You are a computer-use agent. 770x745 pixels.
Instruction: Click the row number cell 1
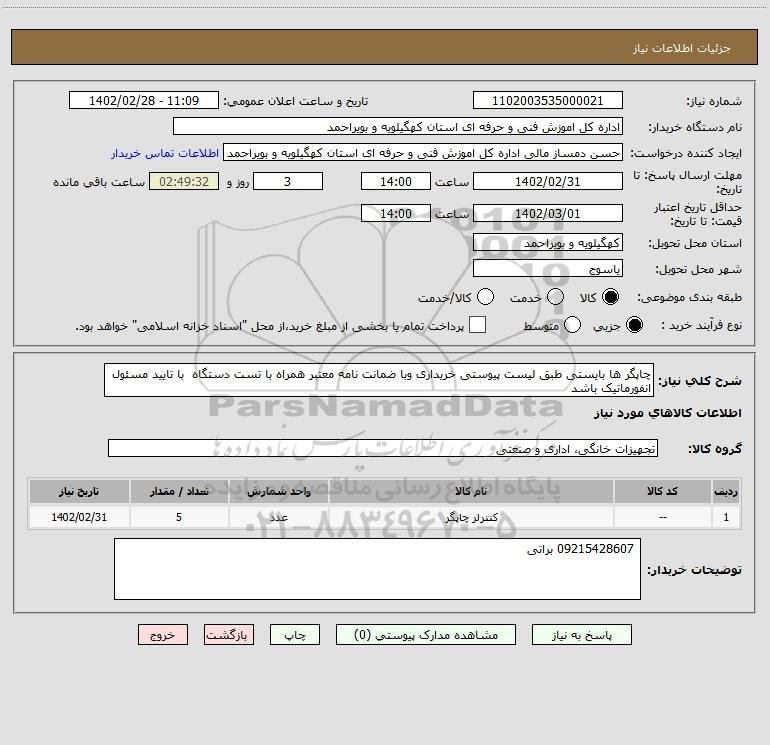point(726,517)
